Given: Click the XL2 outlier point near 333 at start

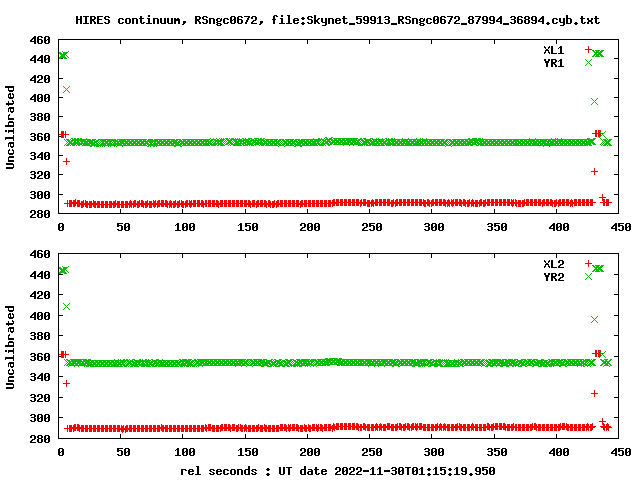Looking at the screenshot, I should click(x=67, y=384).
